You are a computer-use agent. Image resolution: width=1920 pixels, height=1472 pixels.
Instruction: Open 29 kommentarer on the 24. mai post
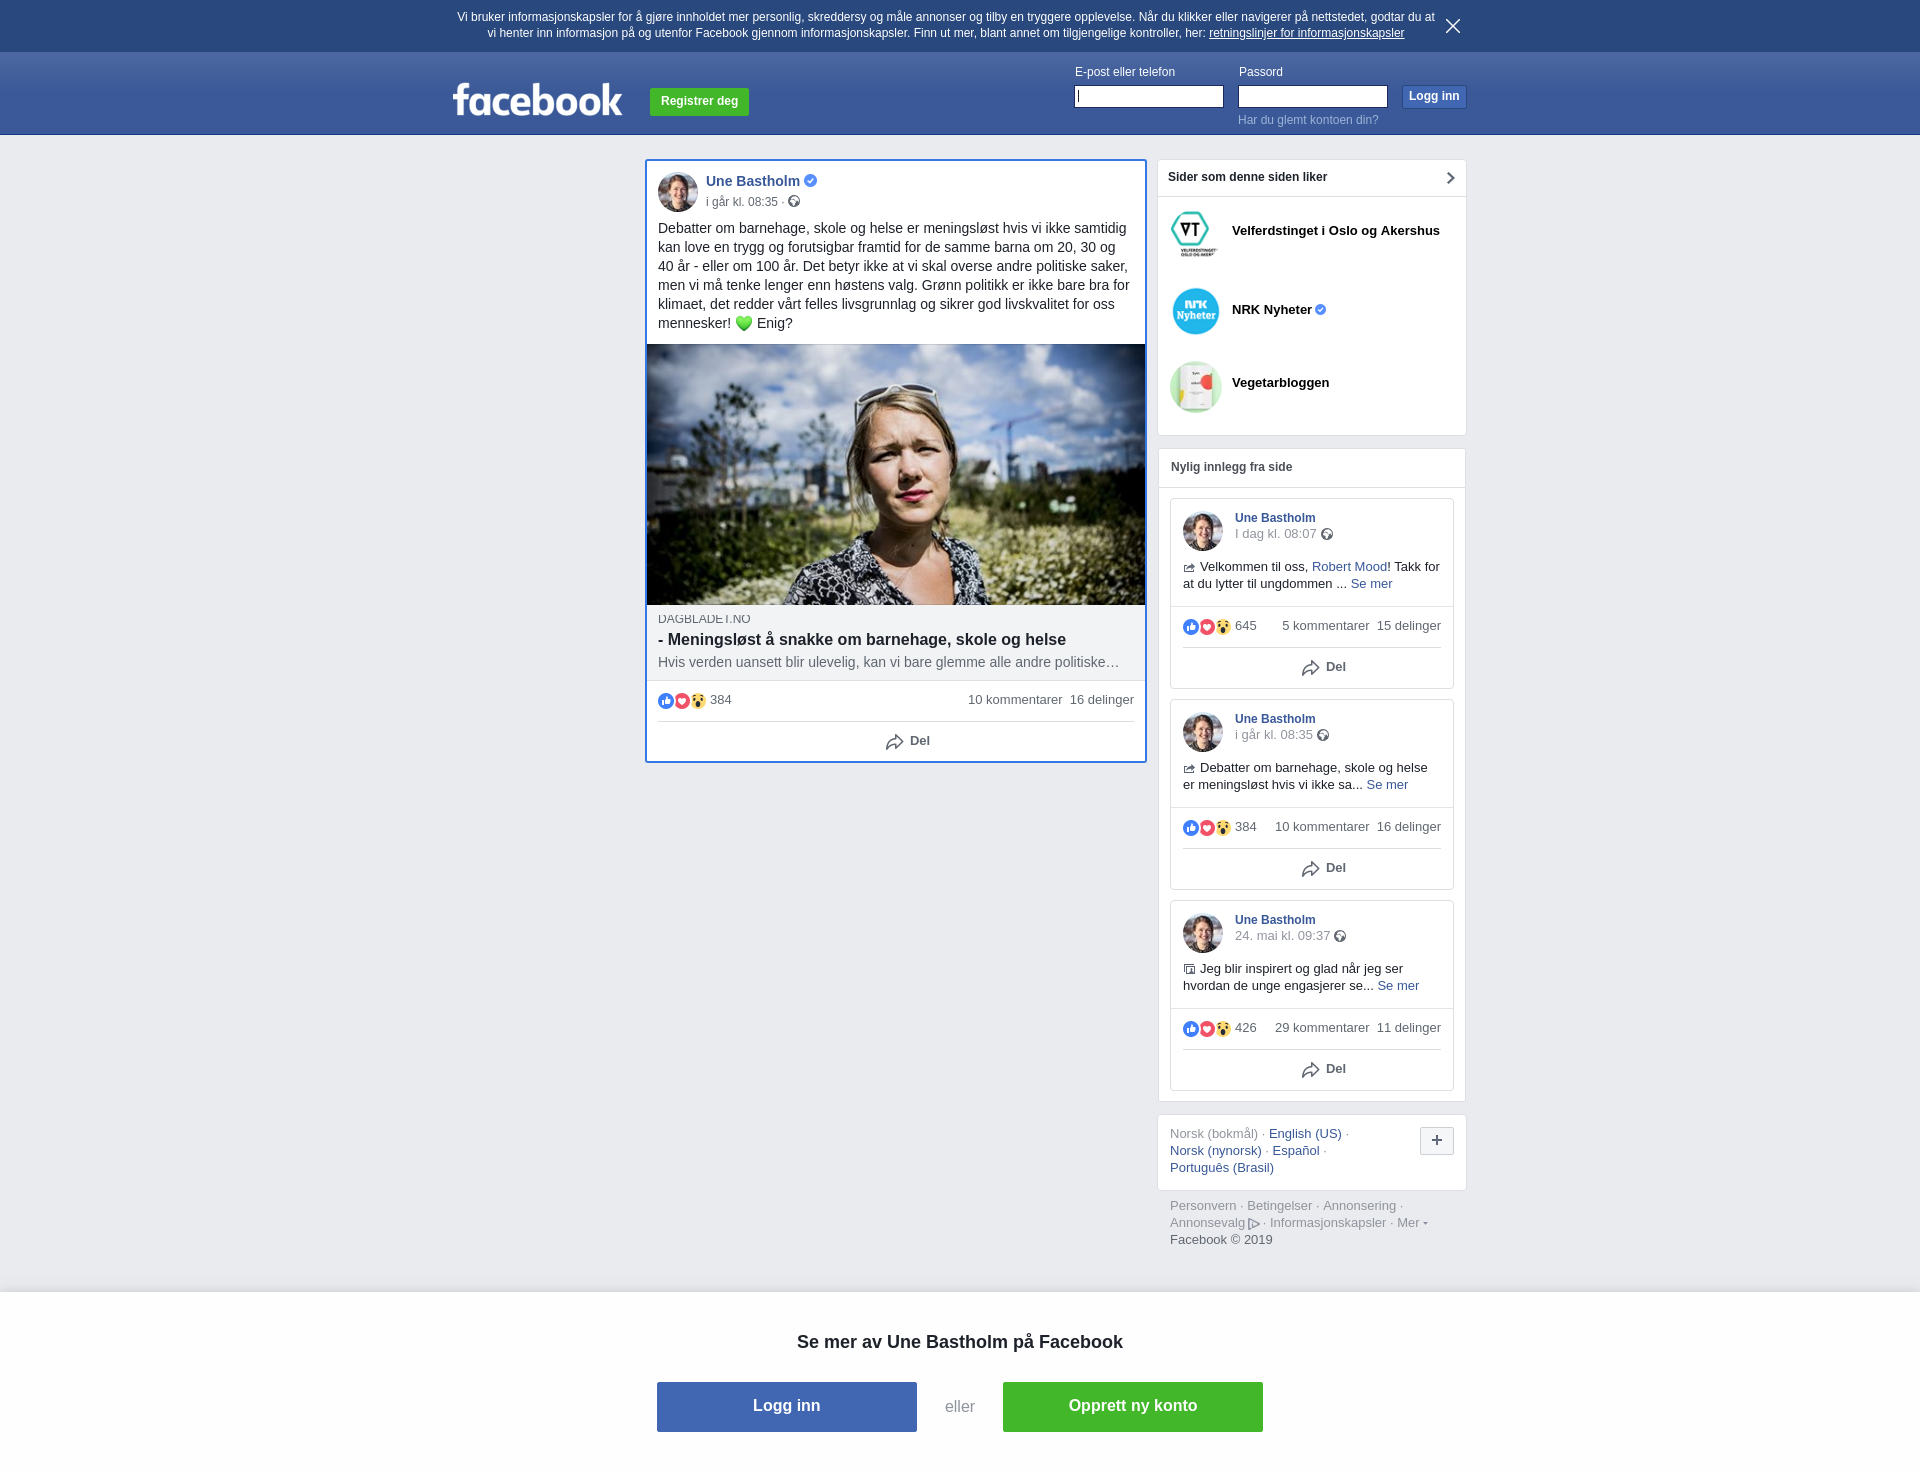point(1322,1028)
